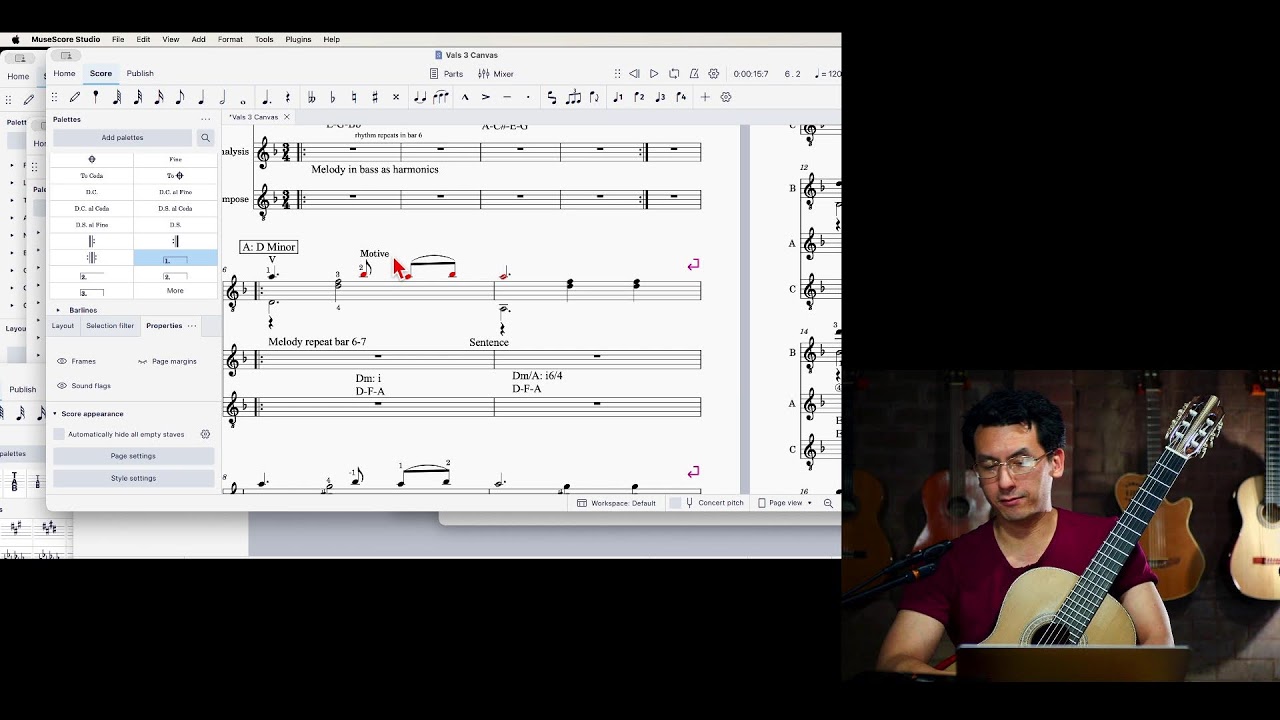
Task: Select Voice 3
Action: pyautogui.click(x=660, y=97)
